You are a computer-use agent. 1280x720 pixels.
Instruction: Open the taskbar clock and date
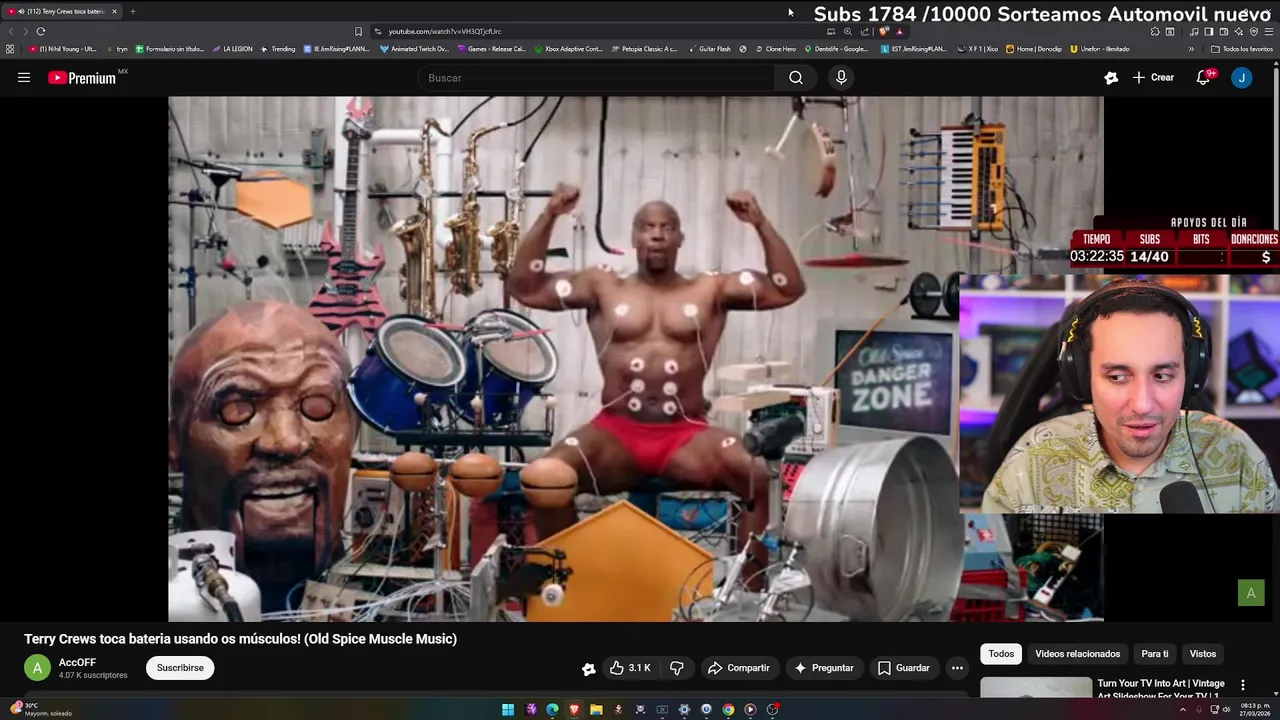click(1255, 709)
